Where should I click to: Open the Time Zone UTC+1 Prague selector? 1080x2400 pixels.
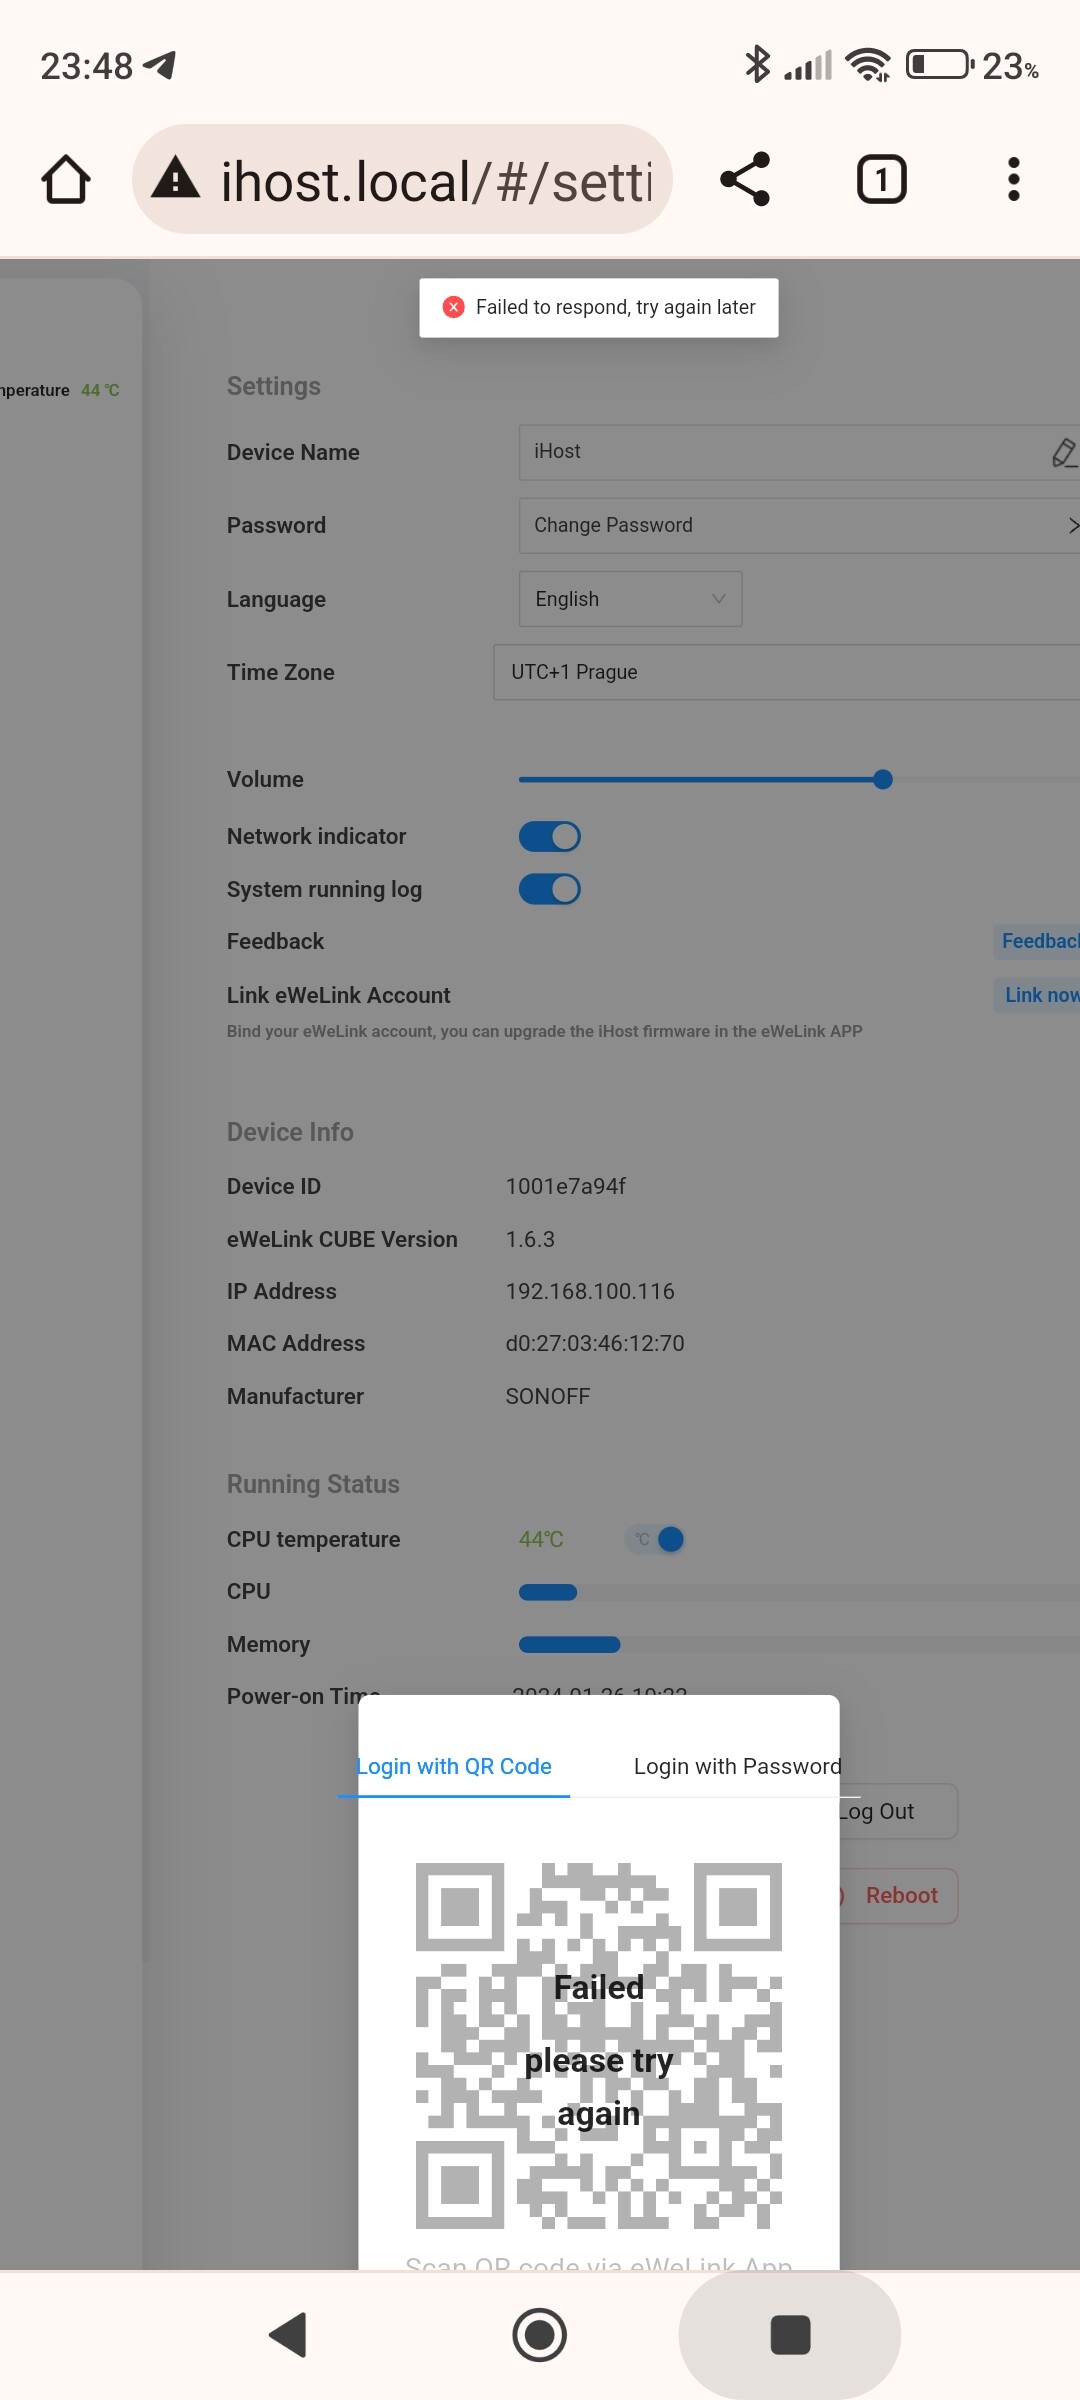786,672
